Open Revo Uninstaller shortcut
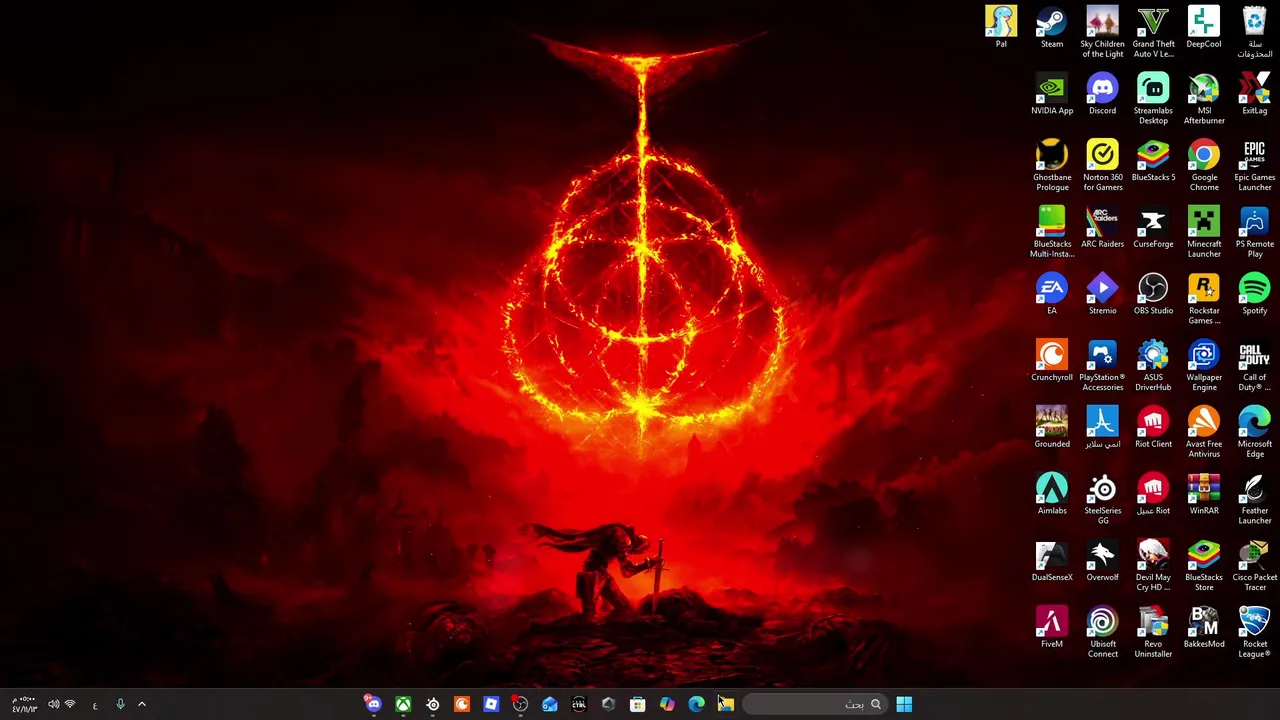1280x720 pixels. 1153,633
